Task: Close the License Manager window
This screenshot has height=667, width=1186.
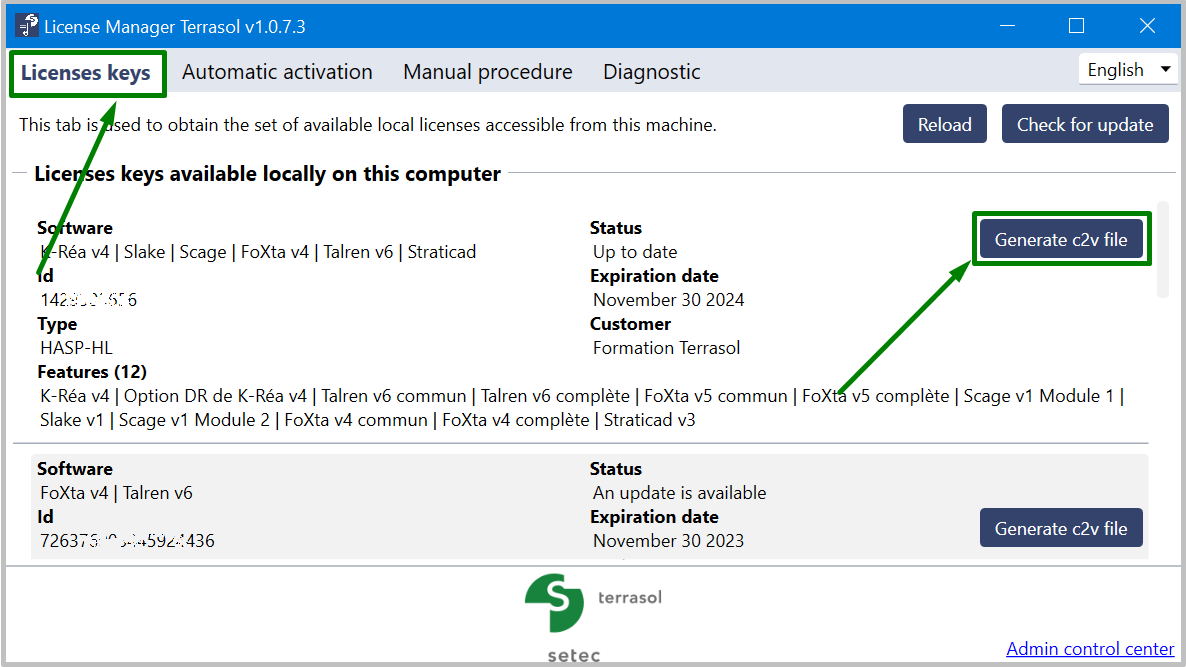Action: [1147, 26]
